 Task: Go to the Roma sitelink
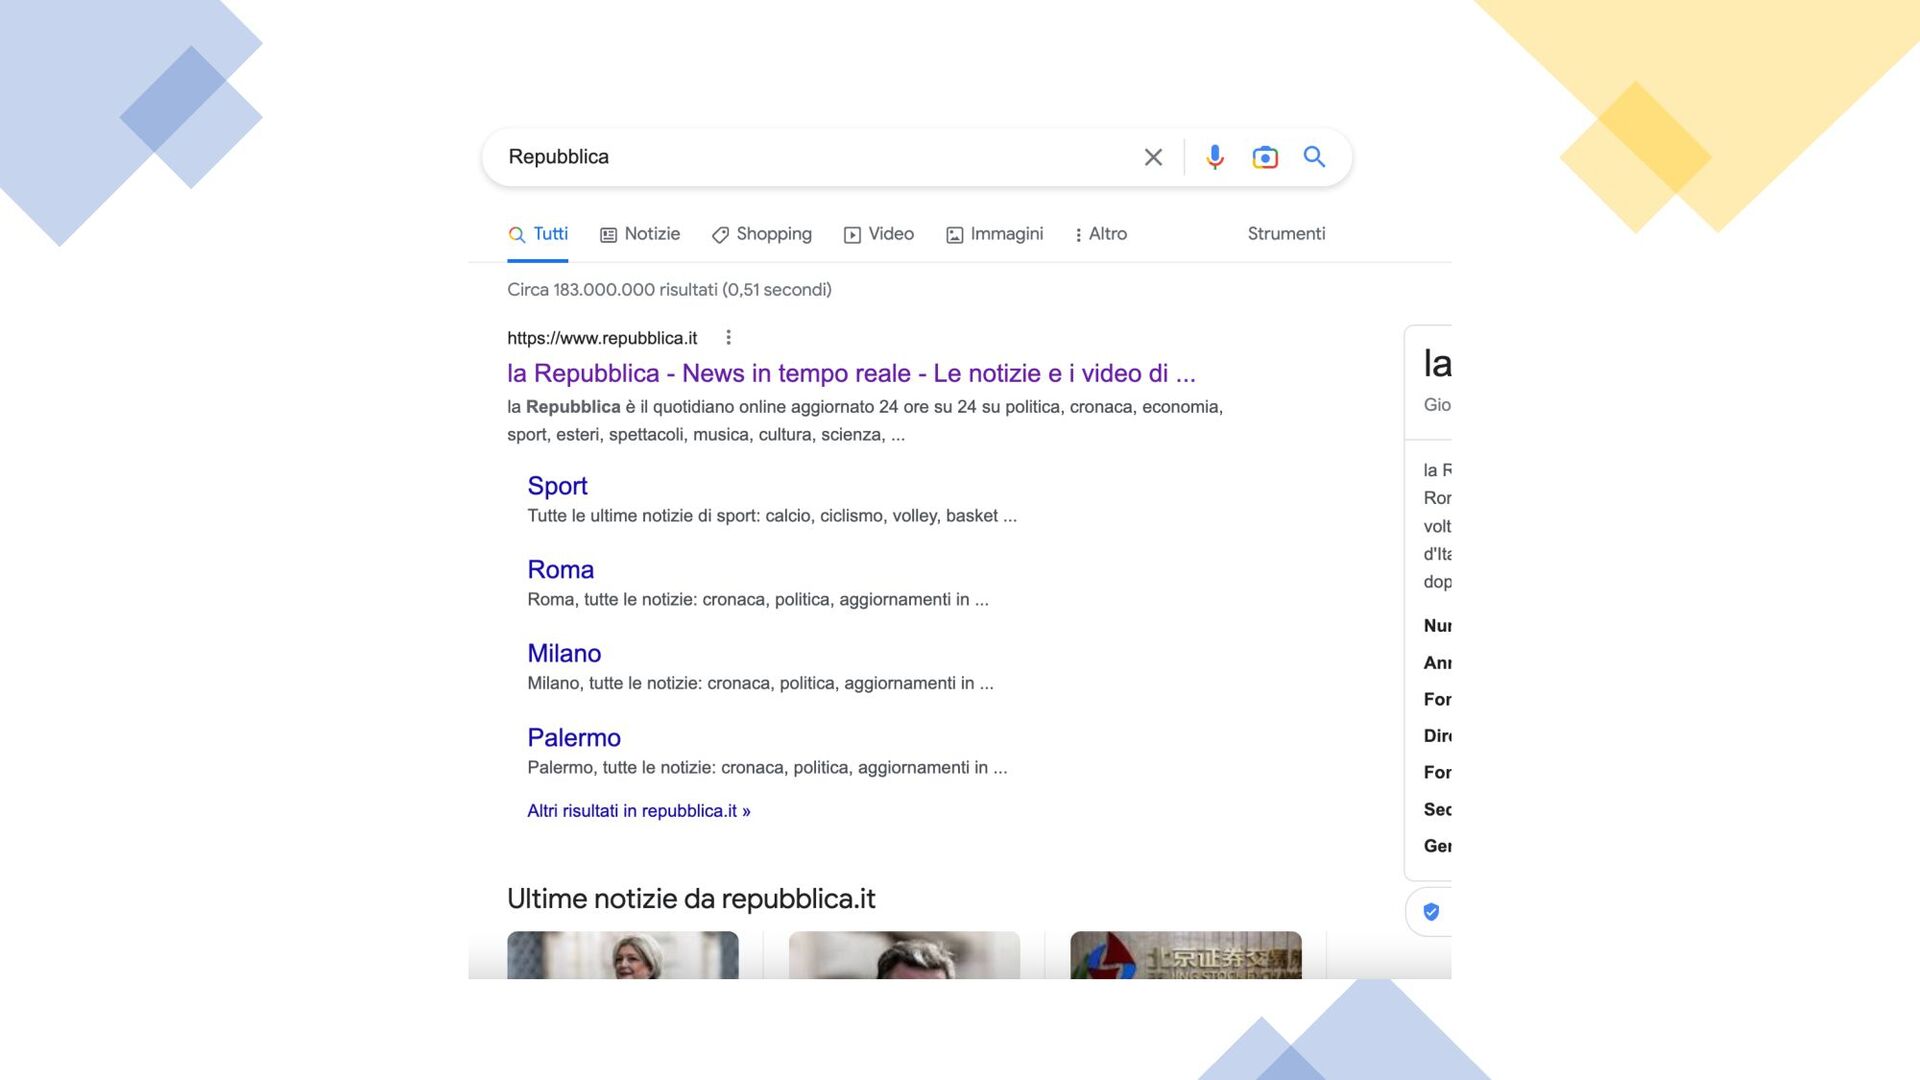pyautogui.click(x=560, y=570)
